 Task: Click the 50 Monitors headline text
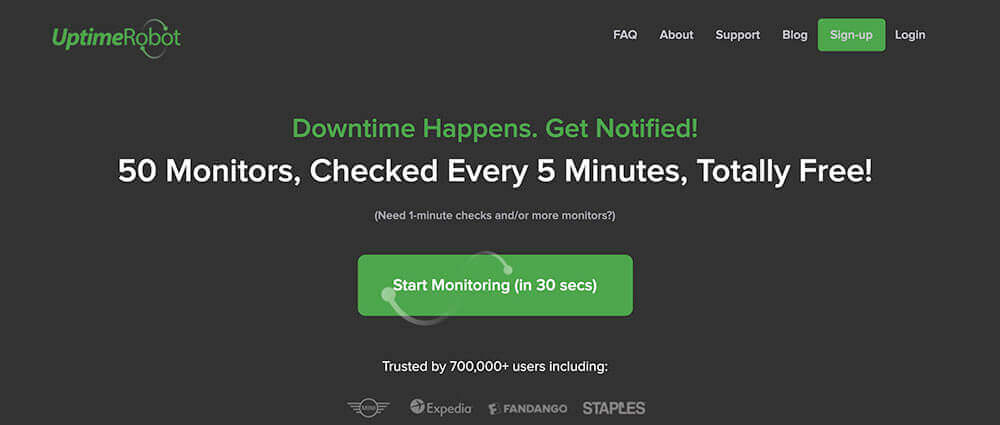click(495, 172)
